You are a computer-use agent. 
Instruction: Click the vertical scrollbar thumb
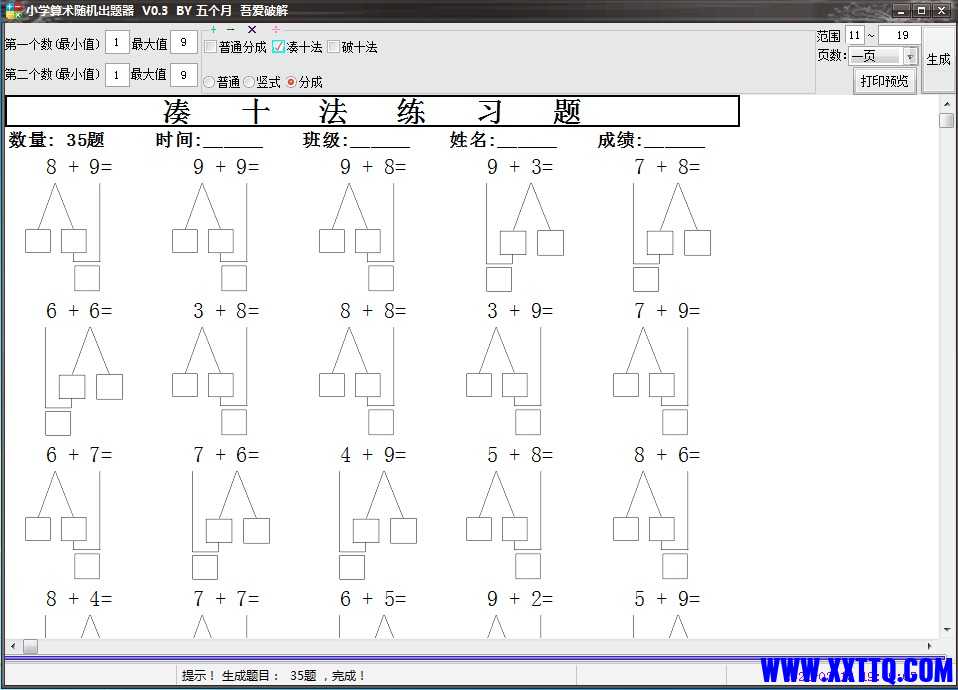(946, 120)
